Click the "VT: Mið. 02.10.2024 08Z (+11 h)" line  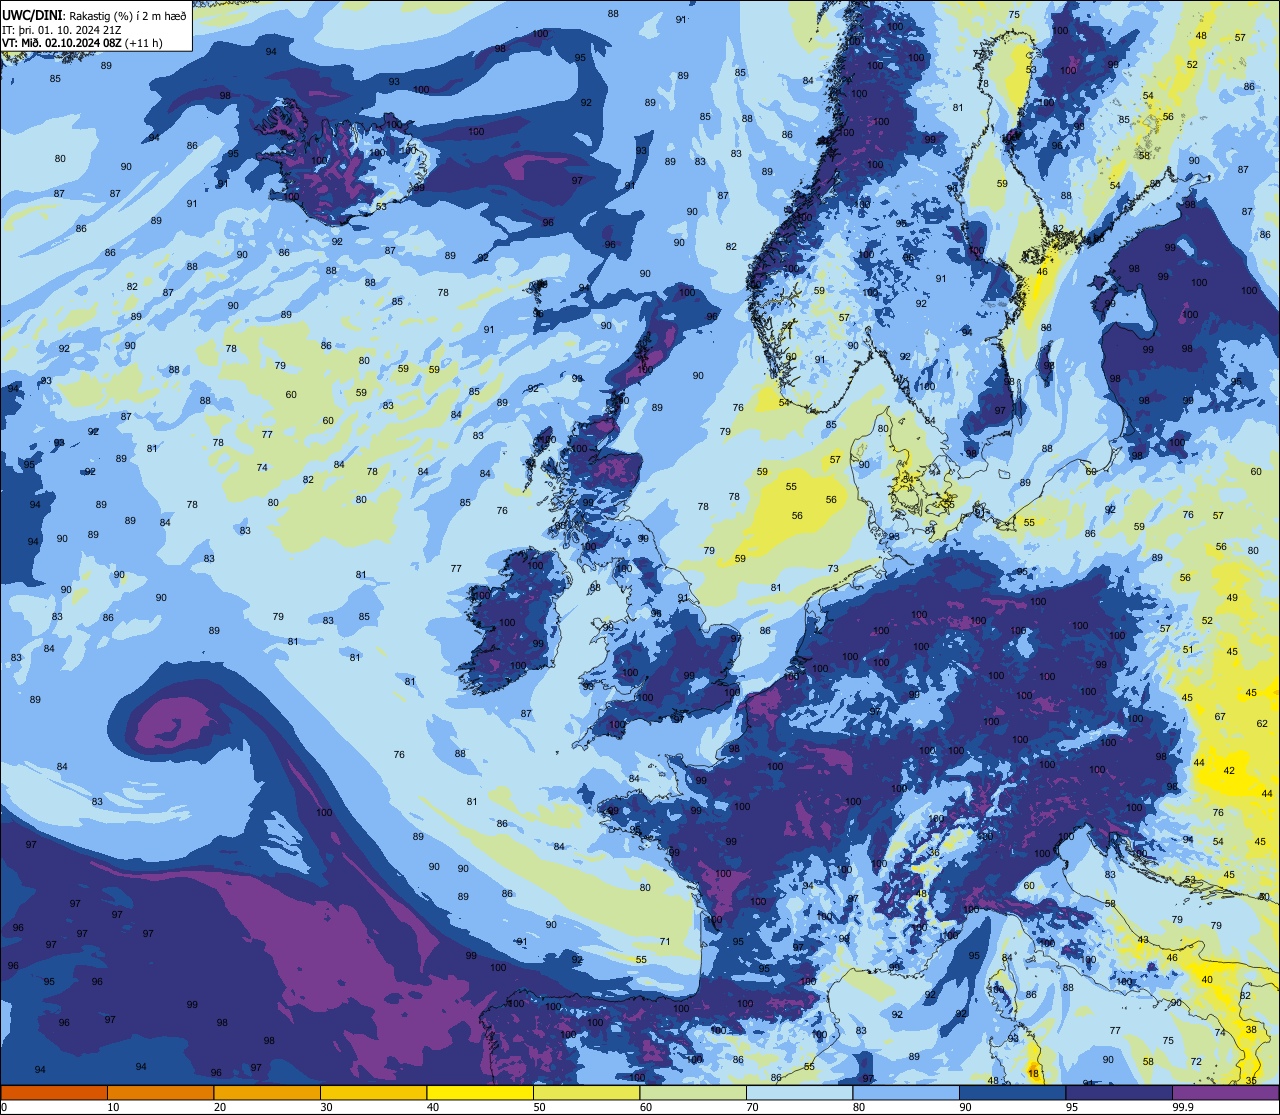click(x=82, y=42)
